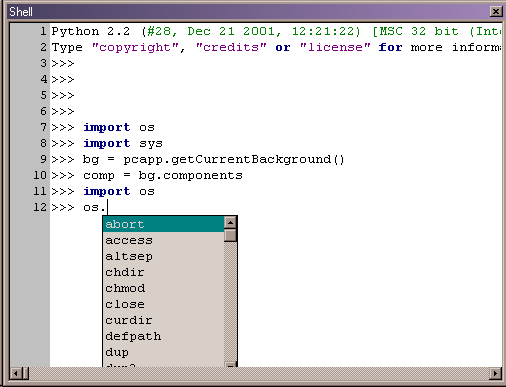Pick 'altsep' in the autocomplete list
The height and width of the screenshot is (387, 506).
pyautogui.click(x=164, y=256)
